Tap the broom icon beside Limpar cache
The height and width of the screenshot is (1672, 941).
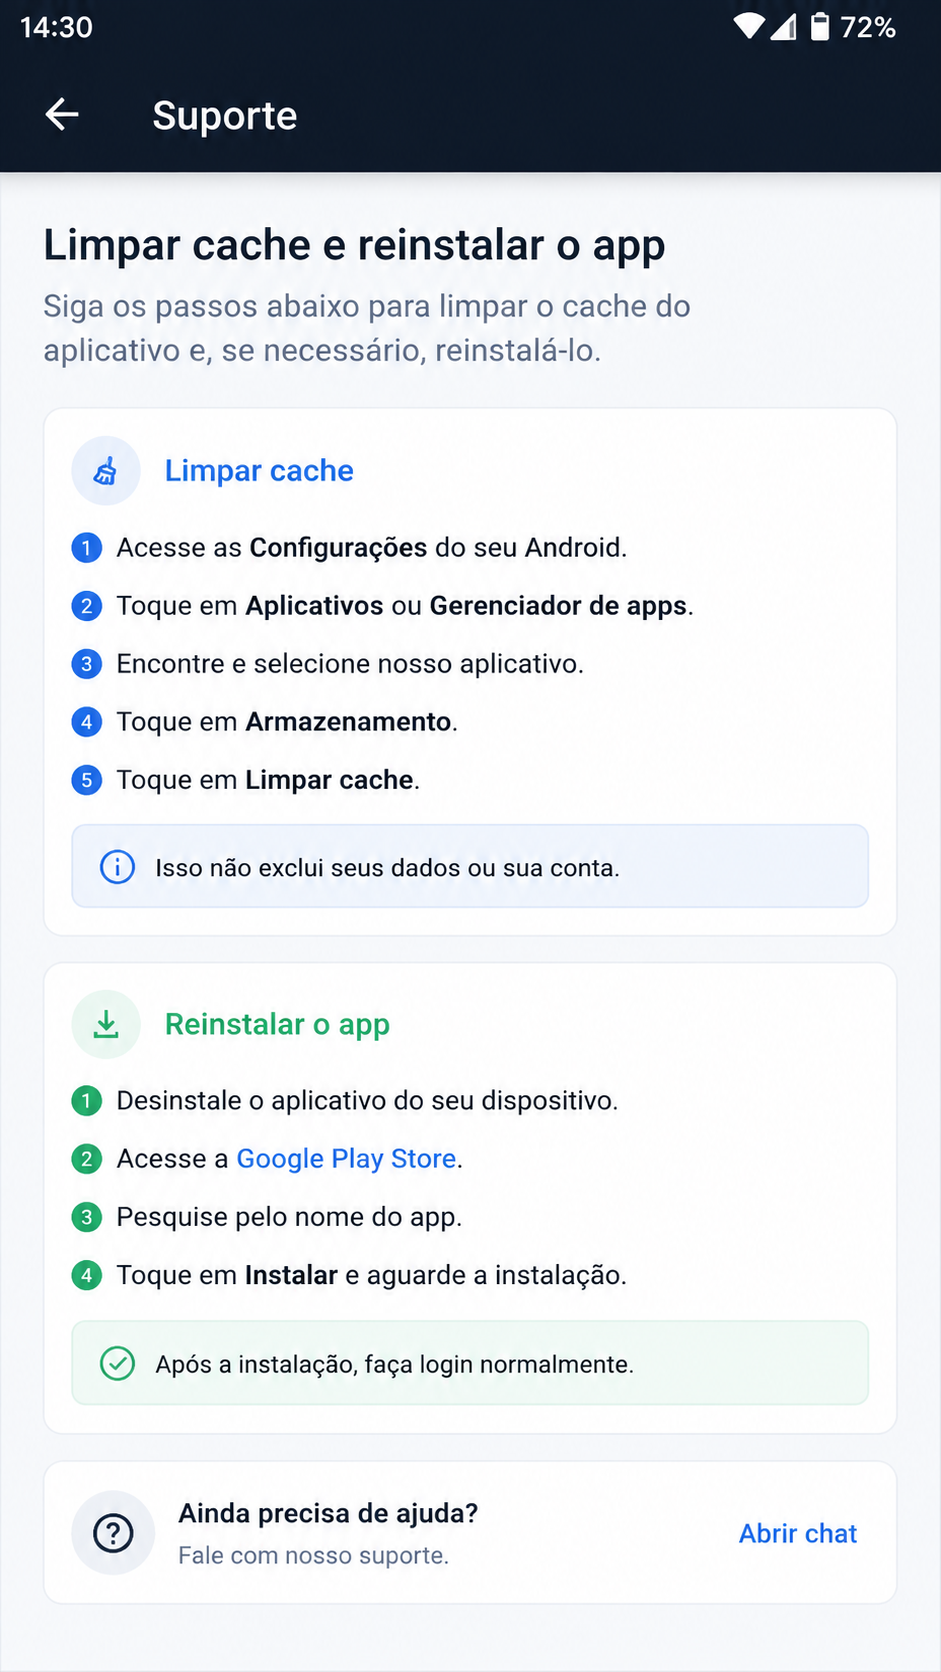click(105, 471)
